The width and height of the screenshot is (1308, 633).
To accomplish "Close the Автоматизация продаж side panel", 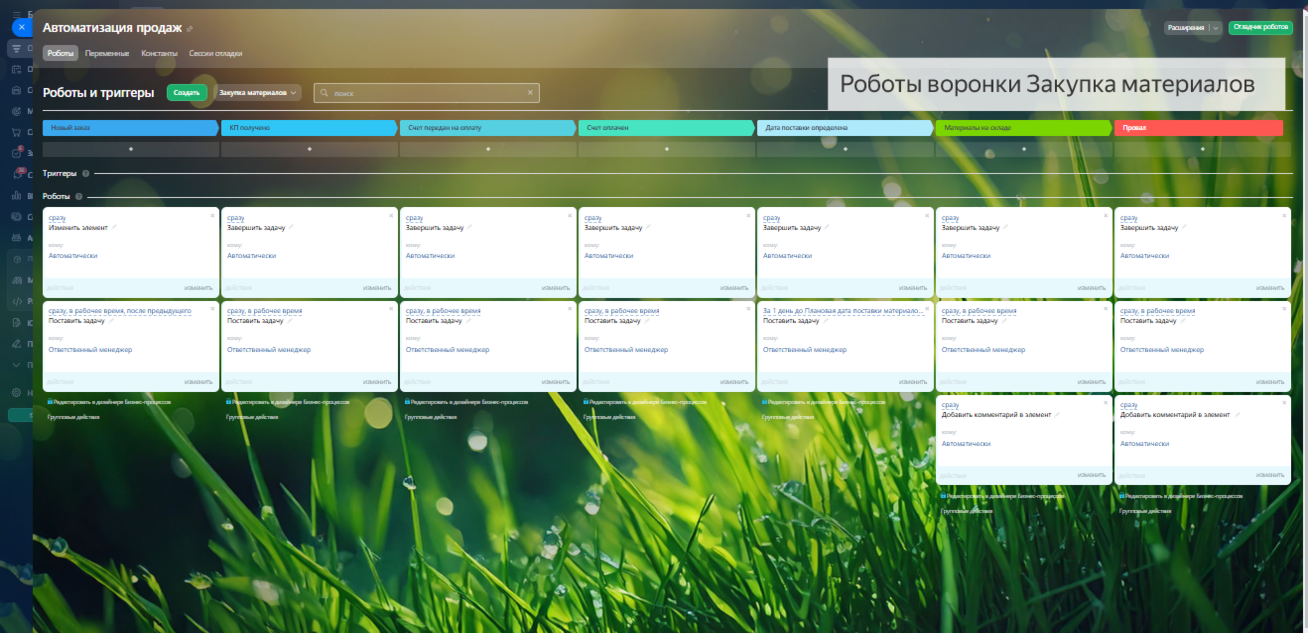I will 21,27.
